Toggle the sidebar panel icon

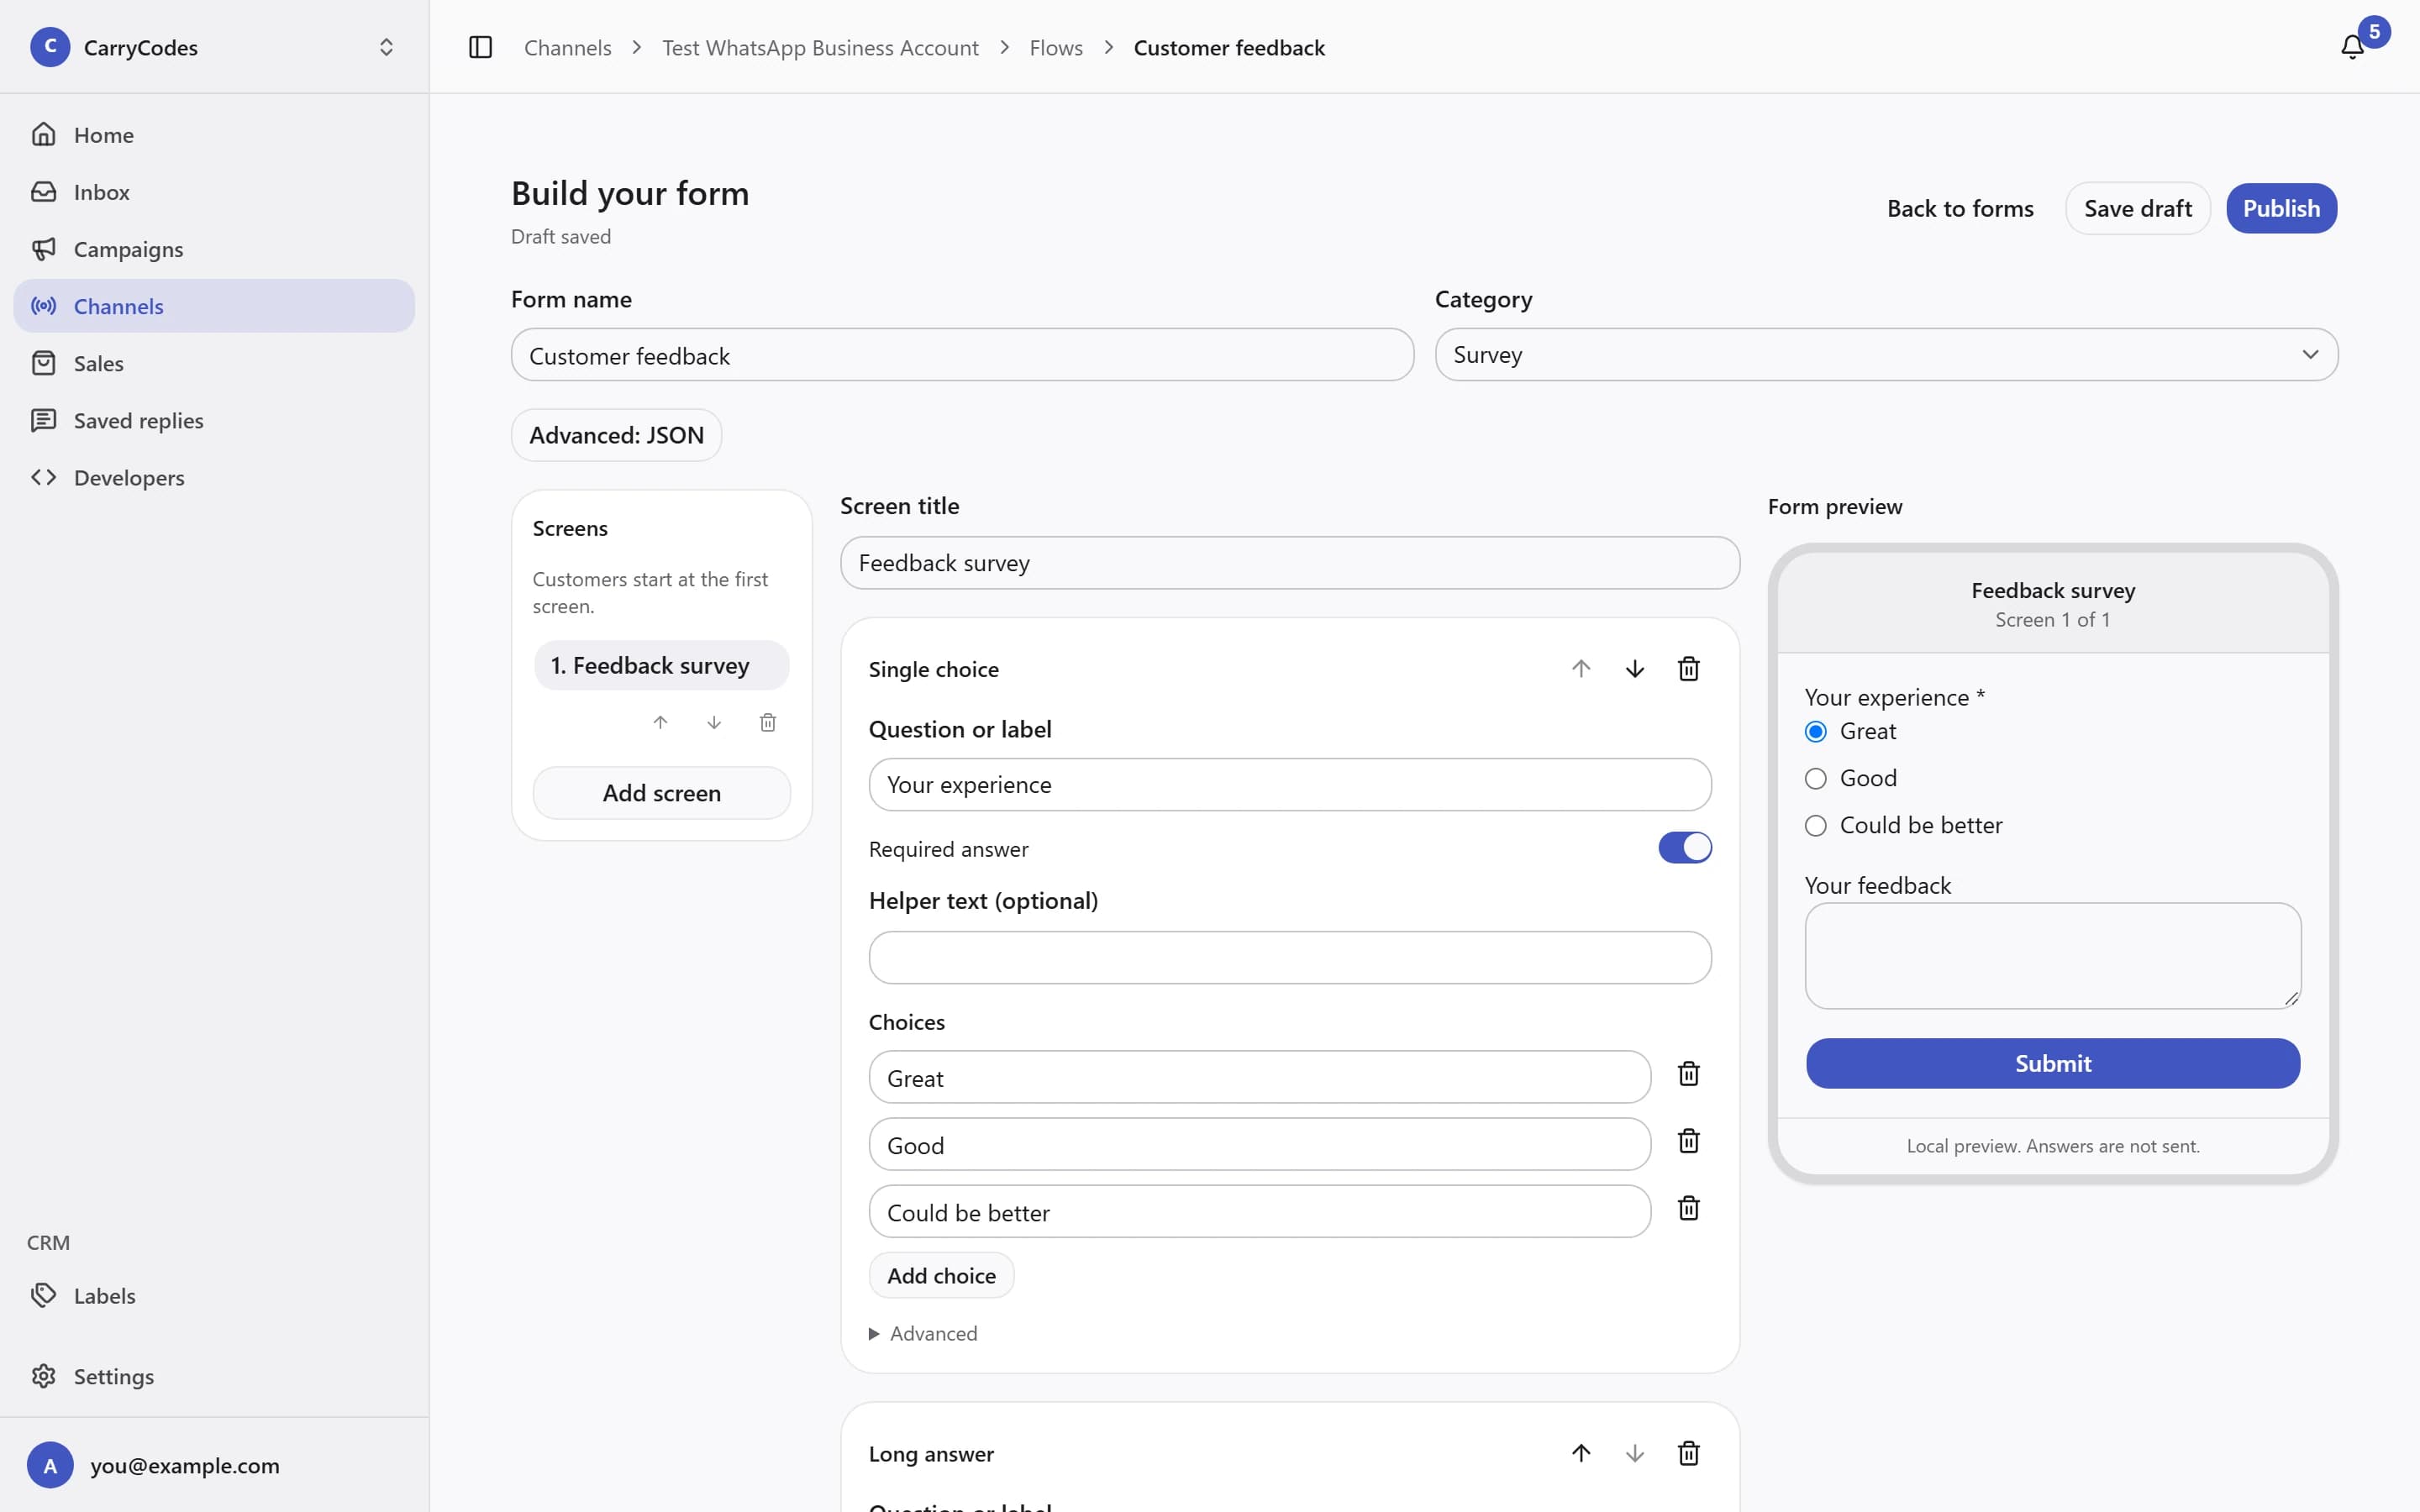(480, 47)
